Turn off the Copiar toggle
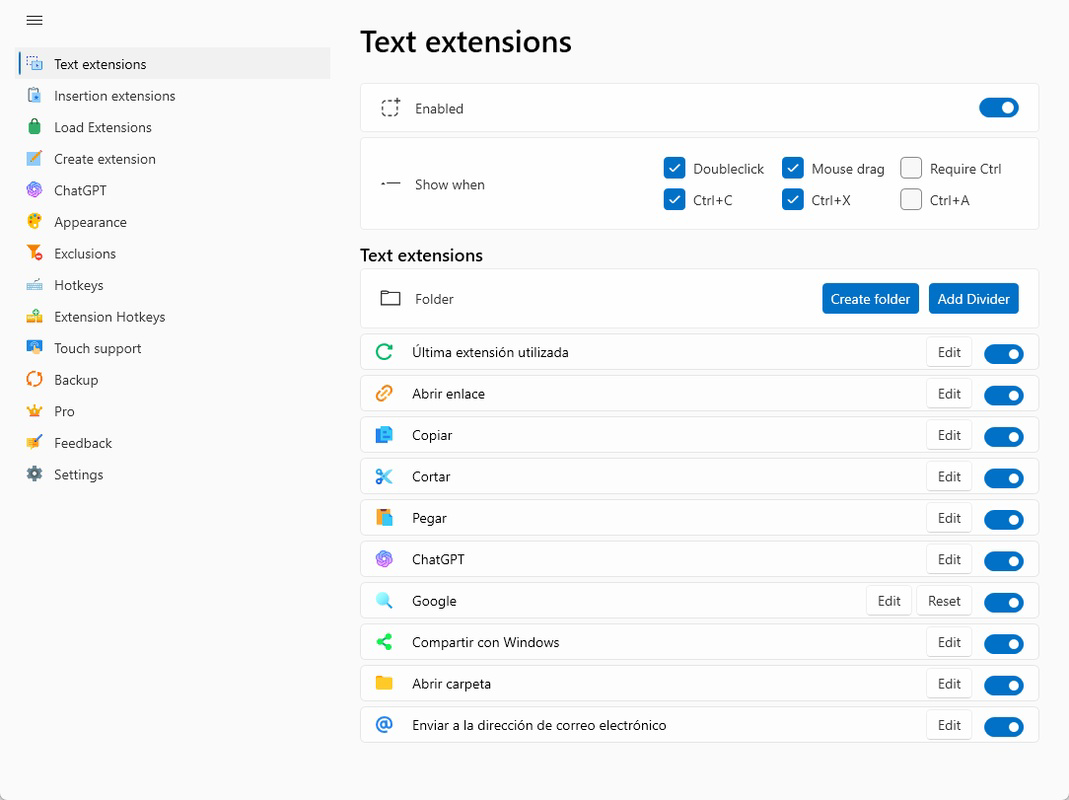1069x800 pixels. [1004, 436]
